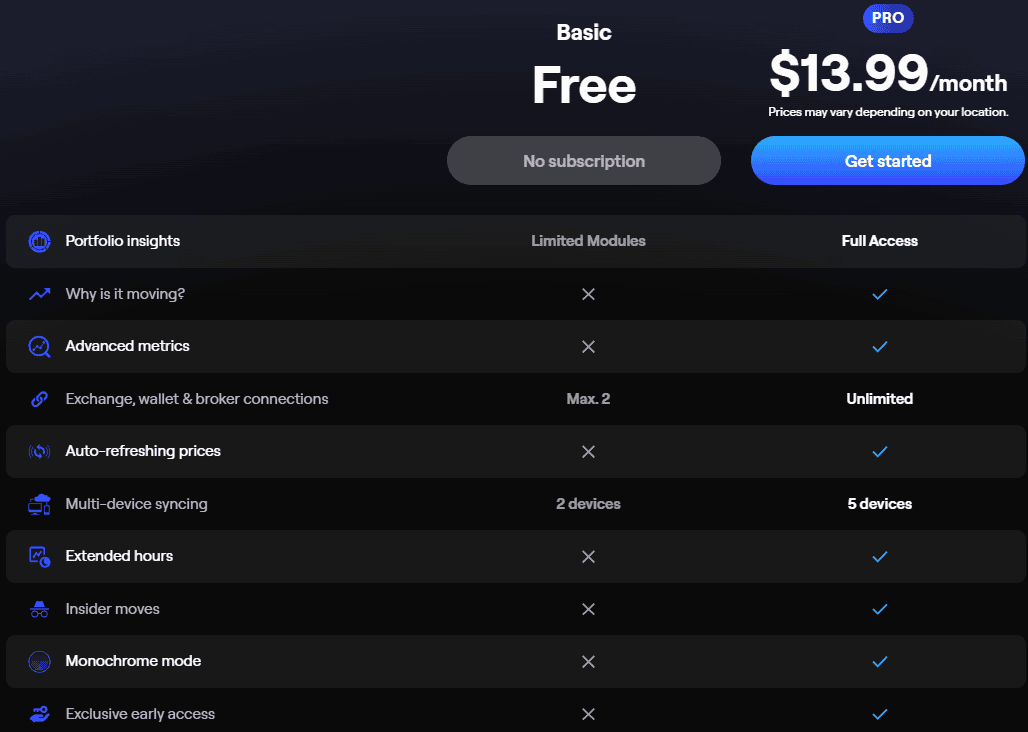
Task: Click the Extended hours clock icon
Action: point(39,556)
